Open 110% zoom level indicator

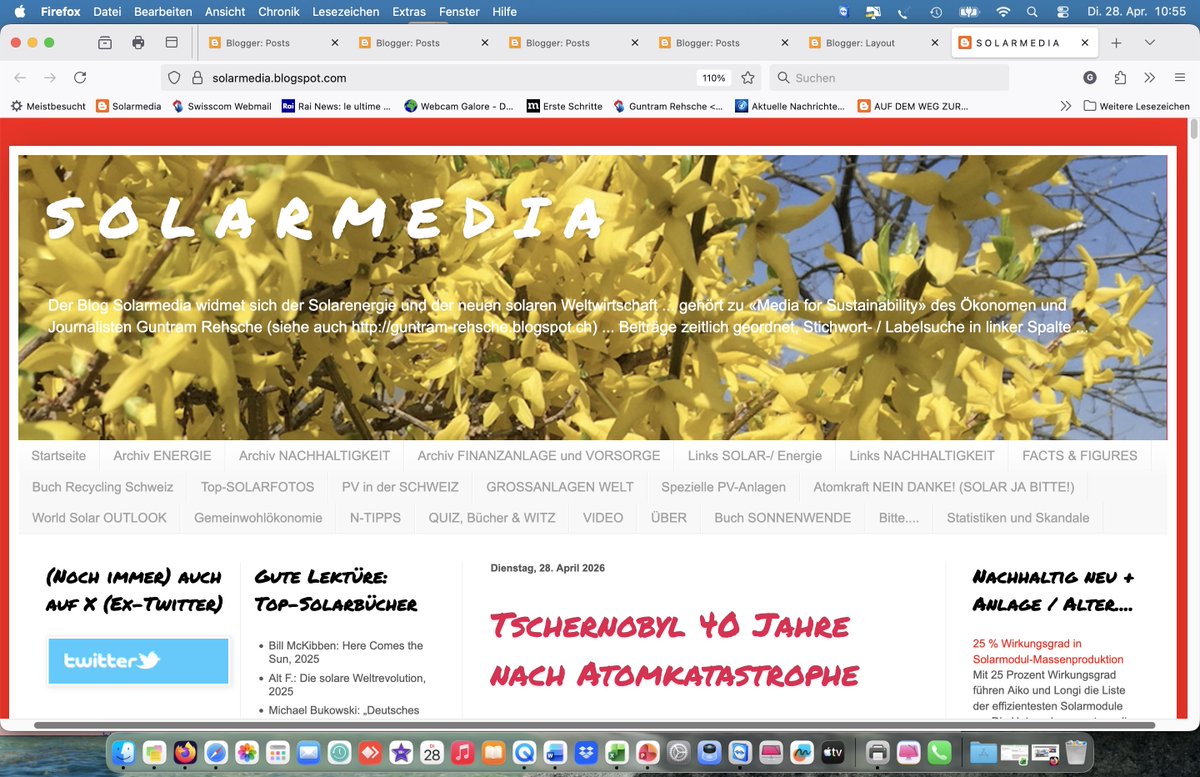coord(713,78)
